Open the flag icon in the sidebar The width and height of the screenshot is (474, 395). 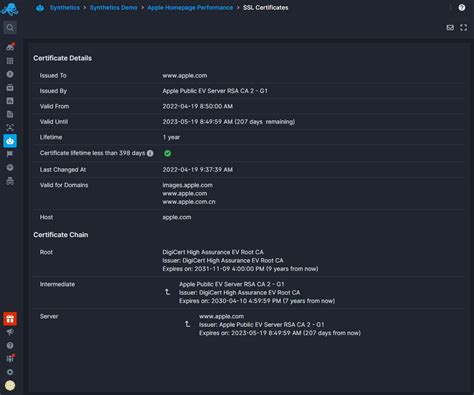coord(10,154)
